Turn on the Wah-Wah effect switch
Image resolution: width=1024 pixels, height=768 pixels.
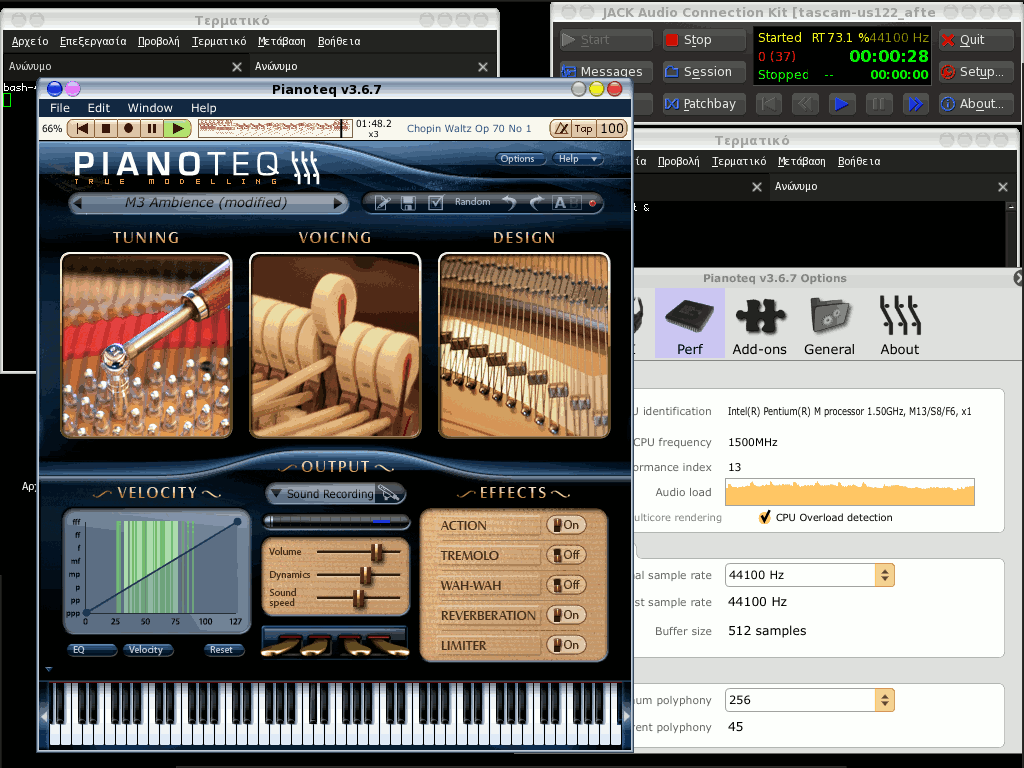(566, 585)
